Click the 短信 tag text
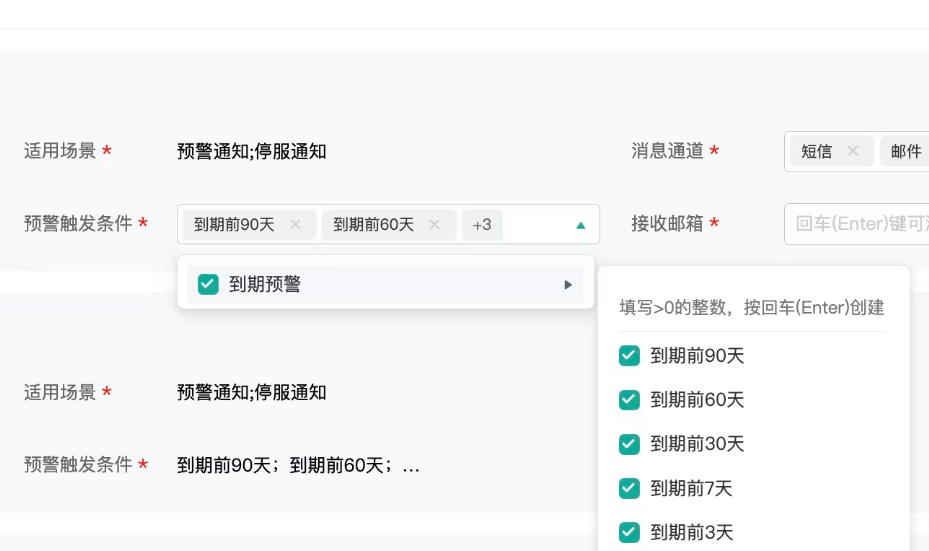Screen dimensions: 929x551 [816, 151]
